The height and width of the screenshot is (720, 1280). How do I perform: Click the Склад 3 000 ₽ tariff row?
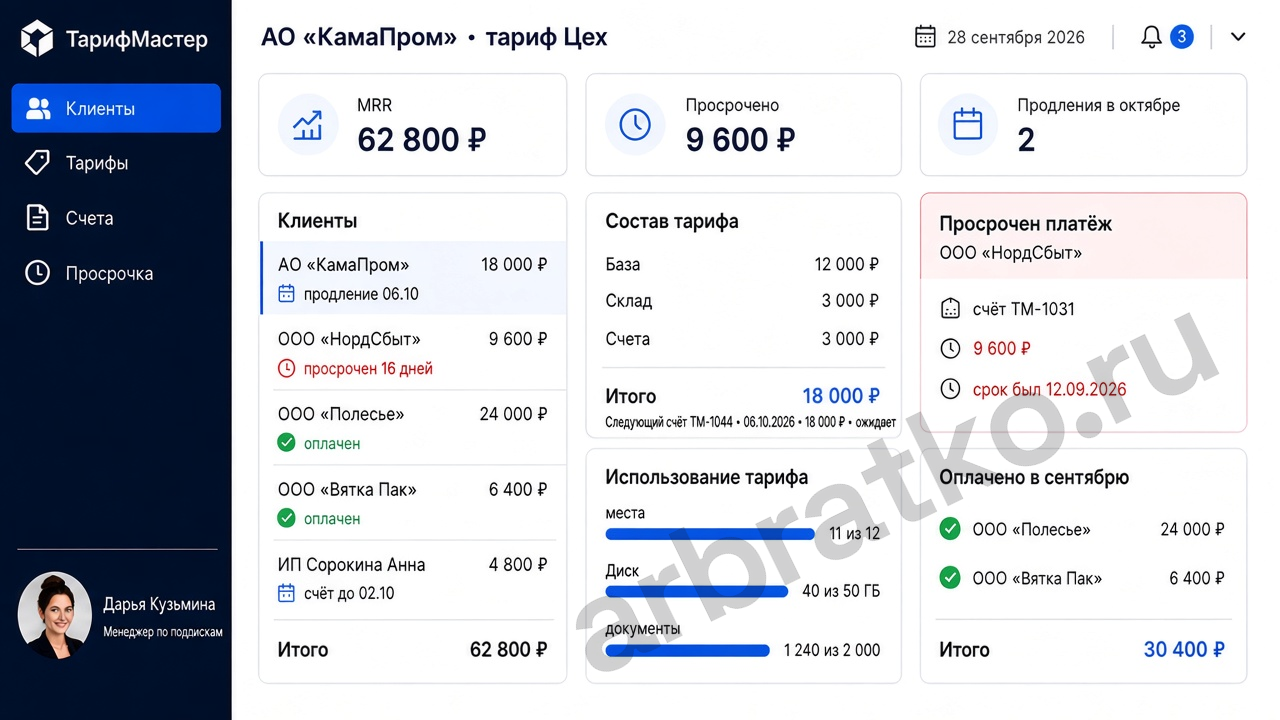(742, 301)
